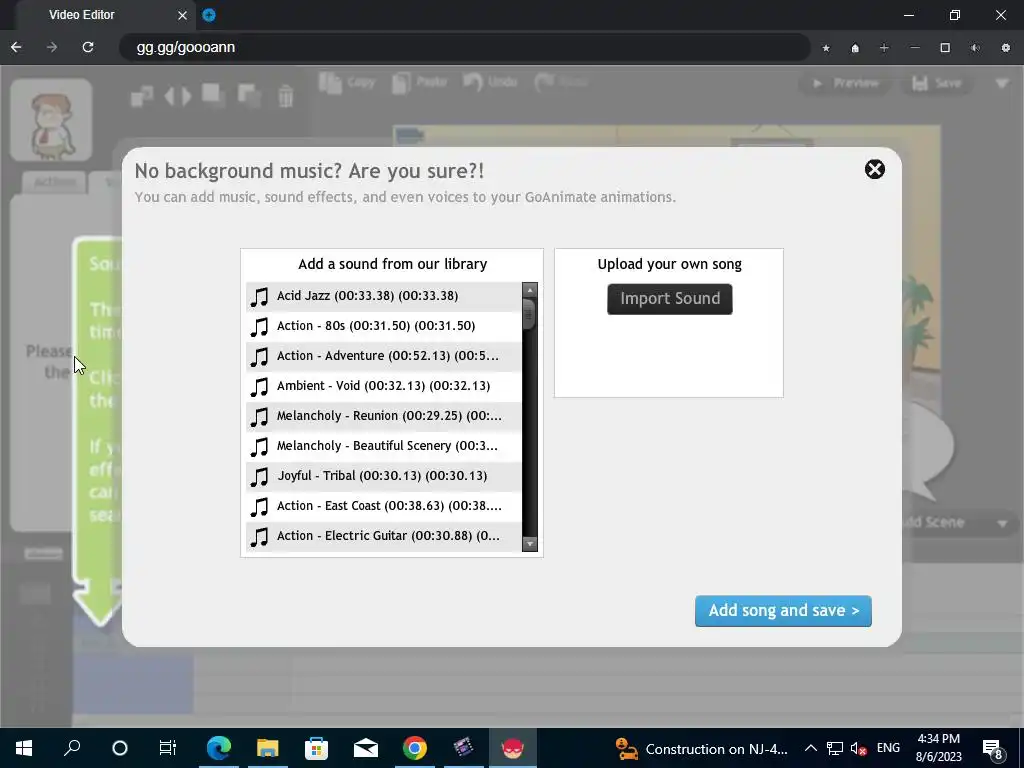Close the Video Editor tab
The height and width of the screenshot is (768, 1024).
(x=182, y=15)
